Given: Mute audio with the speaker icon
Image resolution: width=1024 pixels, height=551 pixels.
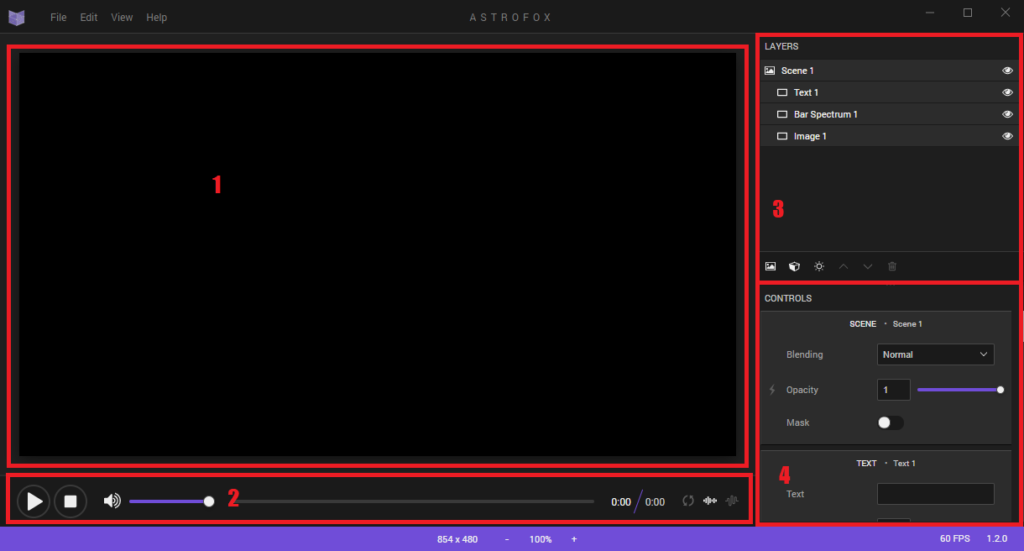Looking at the screenshot, I should pos(112,501).
